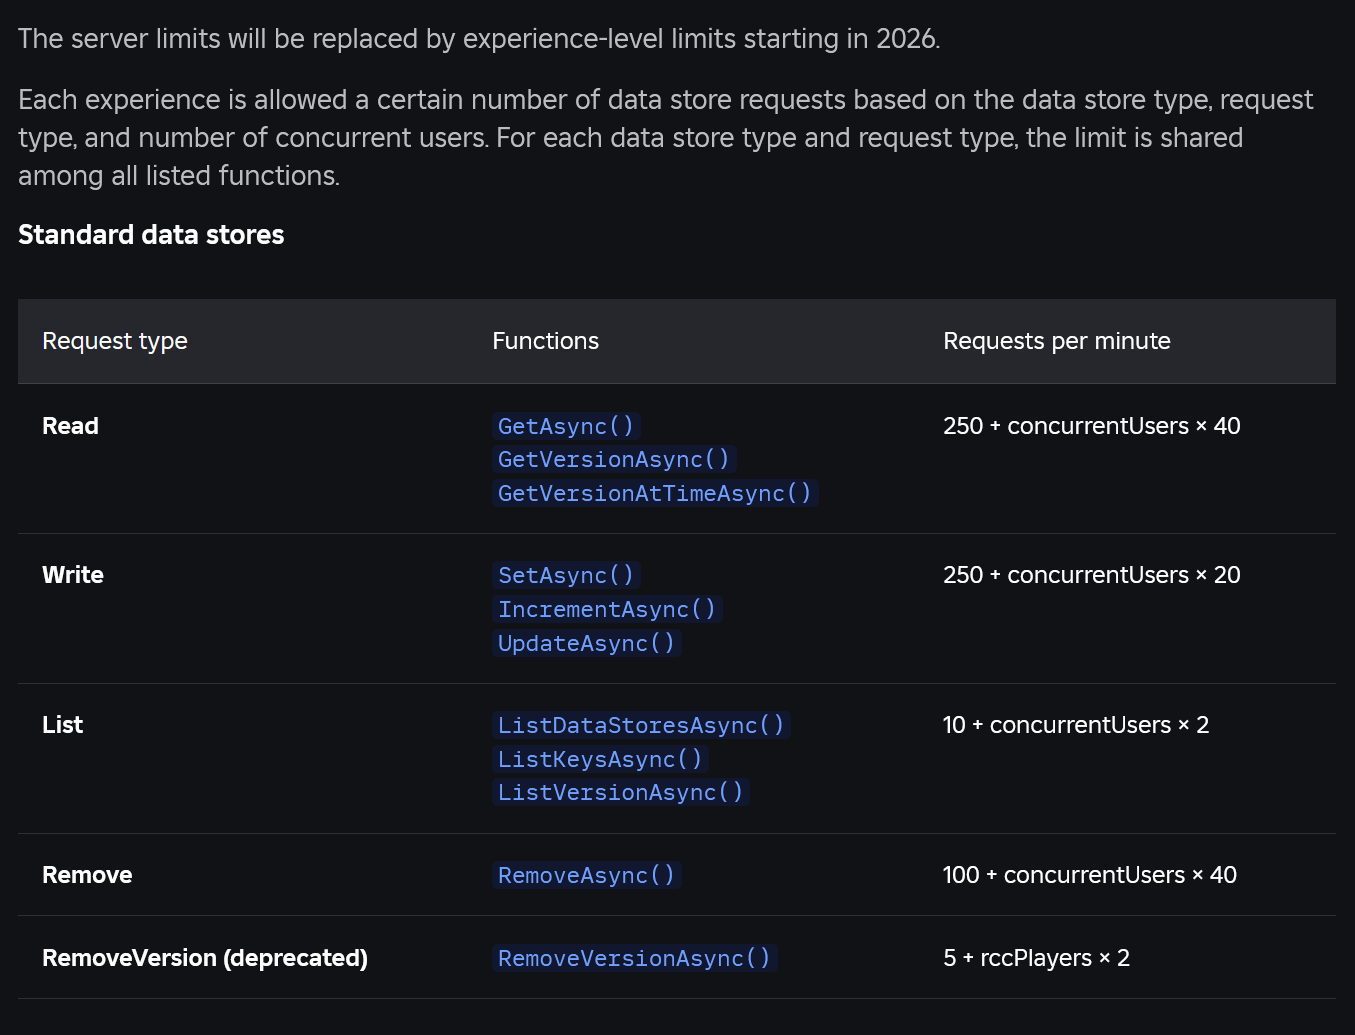Click the GetVersionAtTimeAsync() link

coord(655,493)
